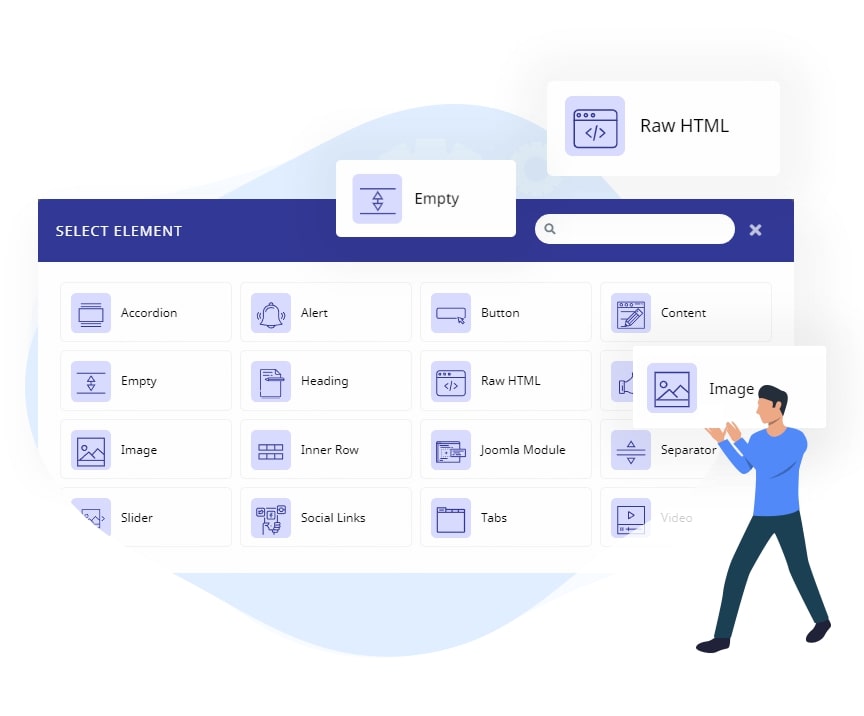
Task: Click the Heading element icon
Action: point(271,381)
